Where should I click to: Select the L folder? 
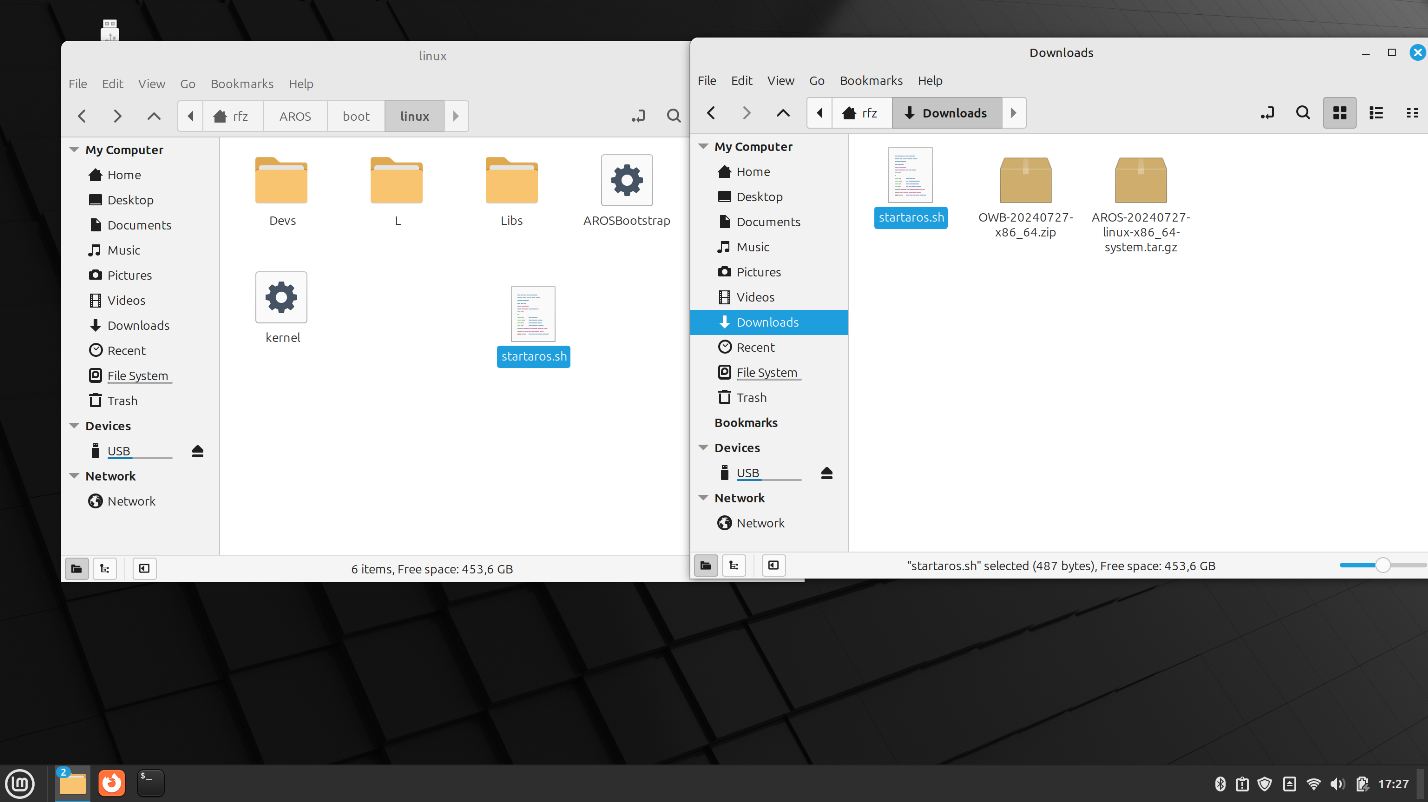[x=397, y=192]
